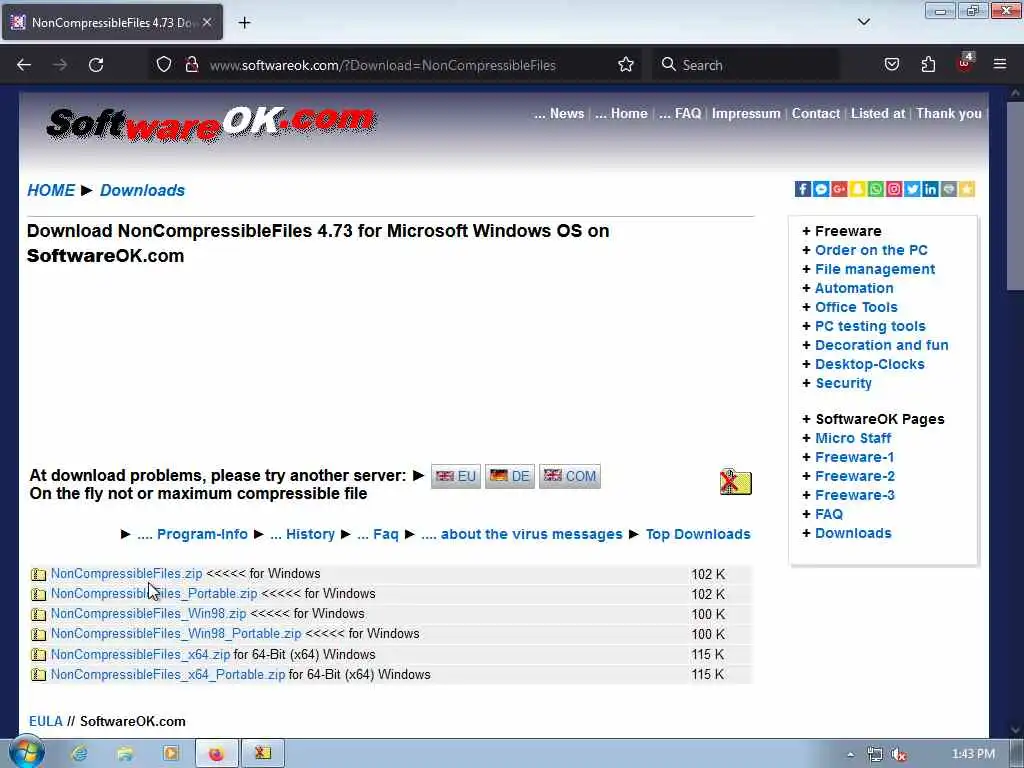Open Firefox application hamburger menu

(x=1000, y=65)
